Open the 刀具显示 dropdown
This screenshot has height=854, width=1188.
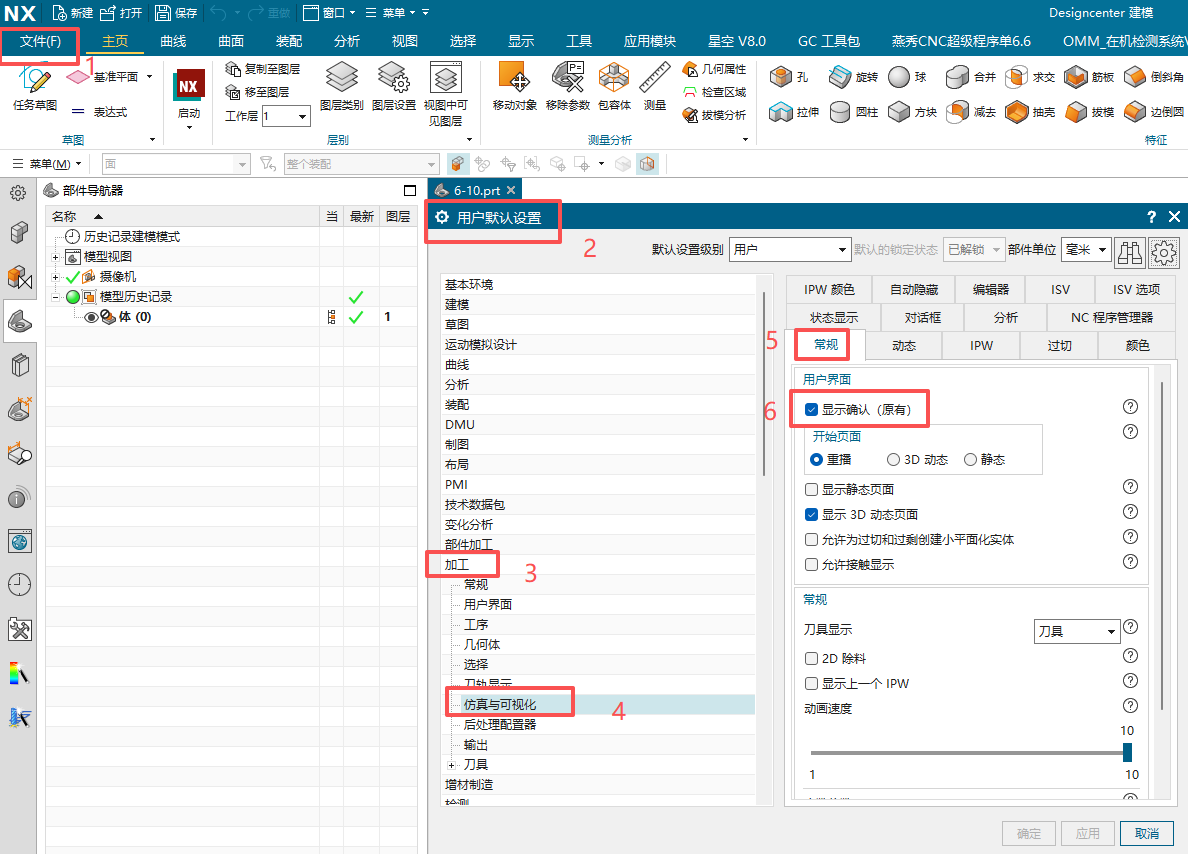tap(1076, 631)
